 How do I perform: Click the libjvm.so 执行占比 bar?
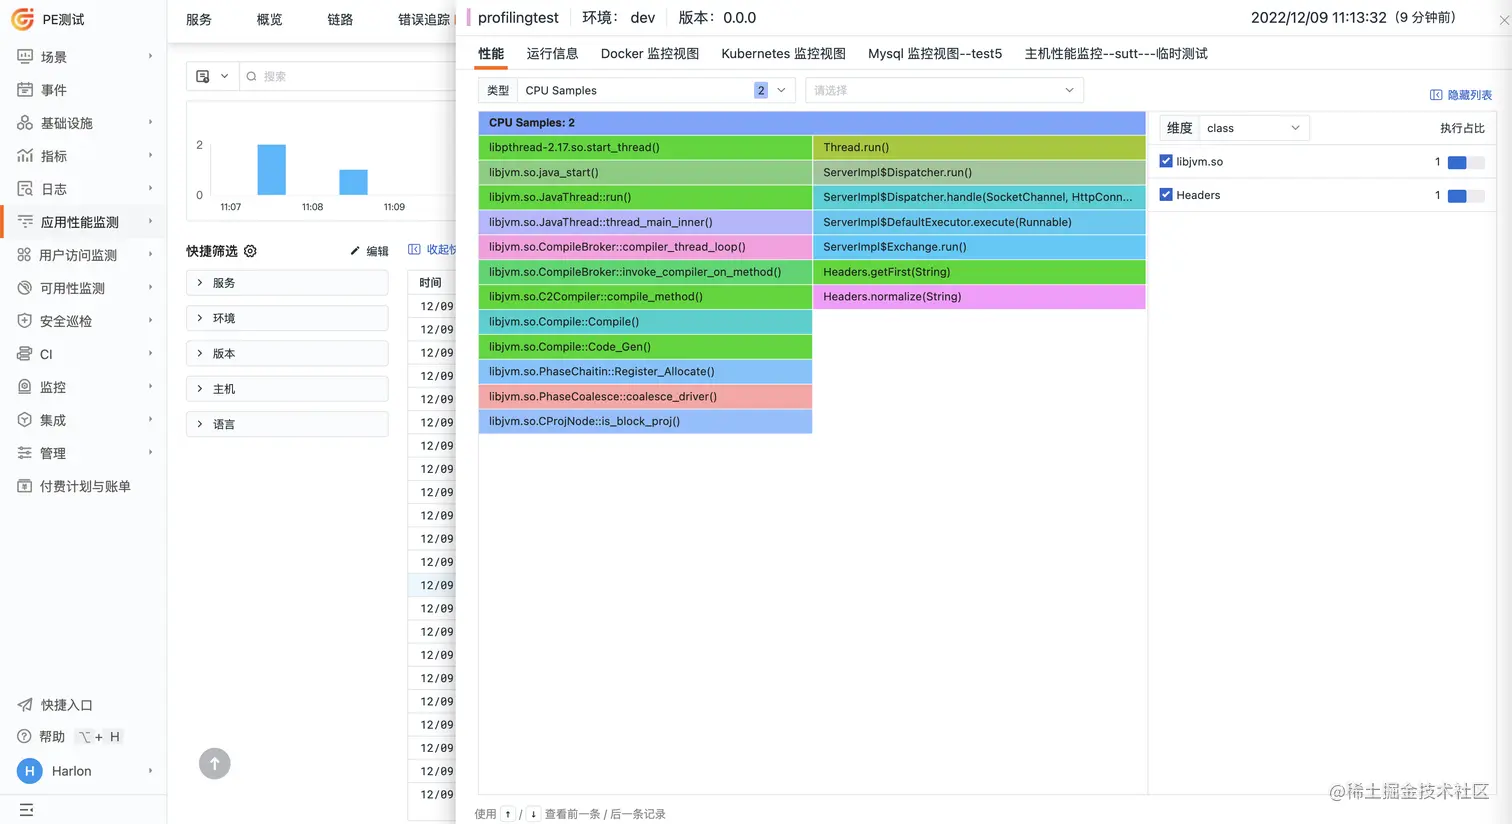click(x=1466, y=162)
